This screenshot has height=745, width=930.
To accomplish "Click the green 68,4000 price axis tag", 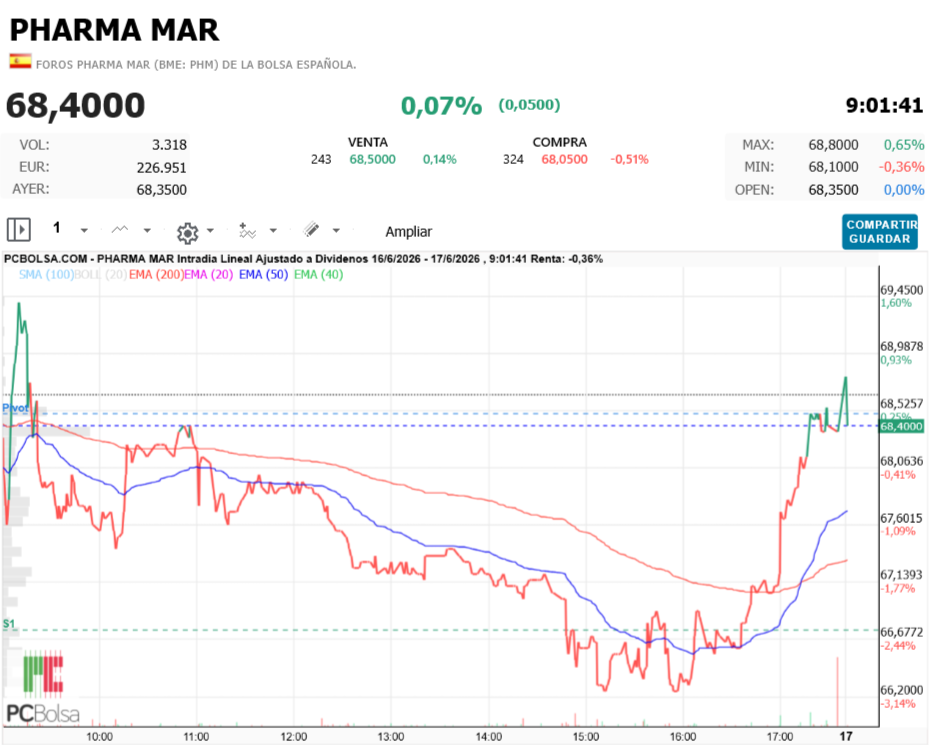I will click(902, 426).
